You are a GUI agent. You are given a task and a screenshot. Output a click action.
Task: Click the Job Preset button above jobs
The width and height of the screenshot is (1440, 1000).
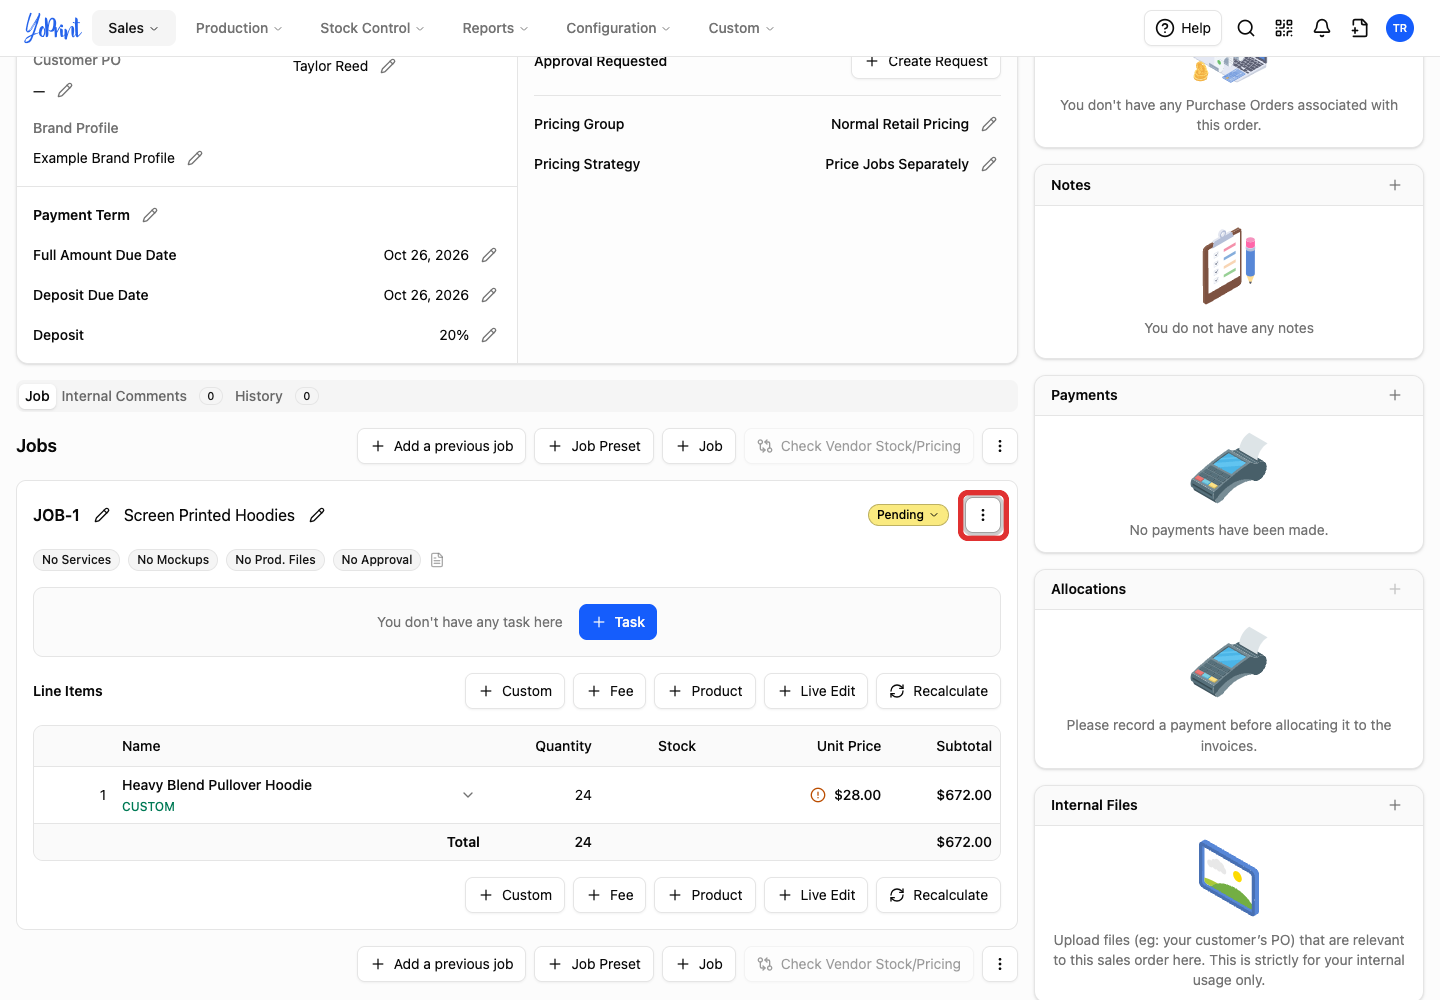coord(594,446)
